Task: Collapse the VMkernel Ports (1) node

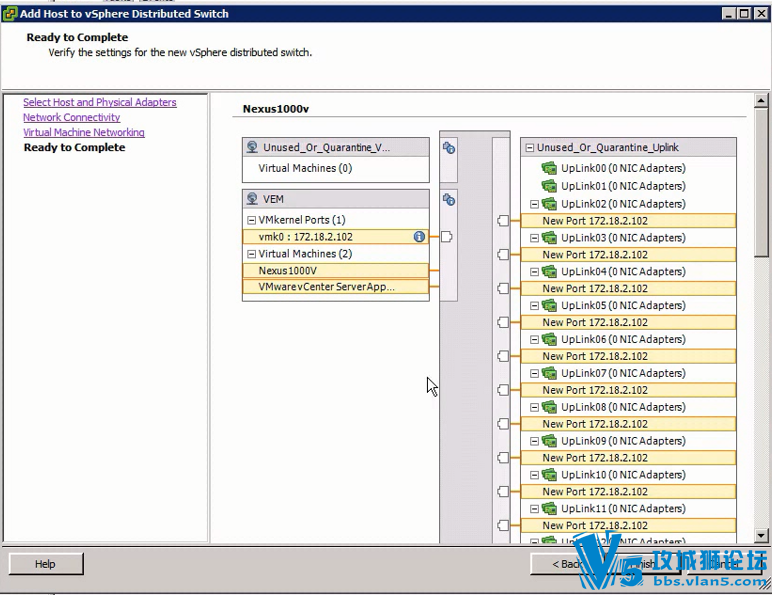Action: pos(252,220)
